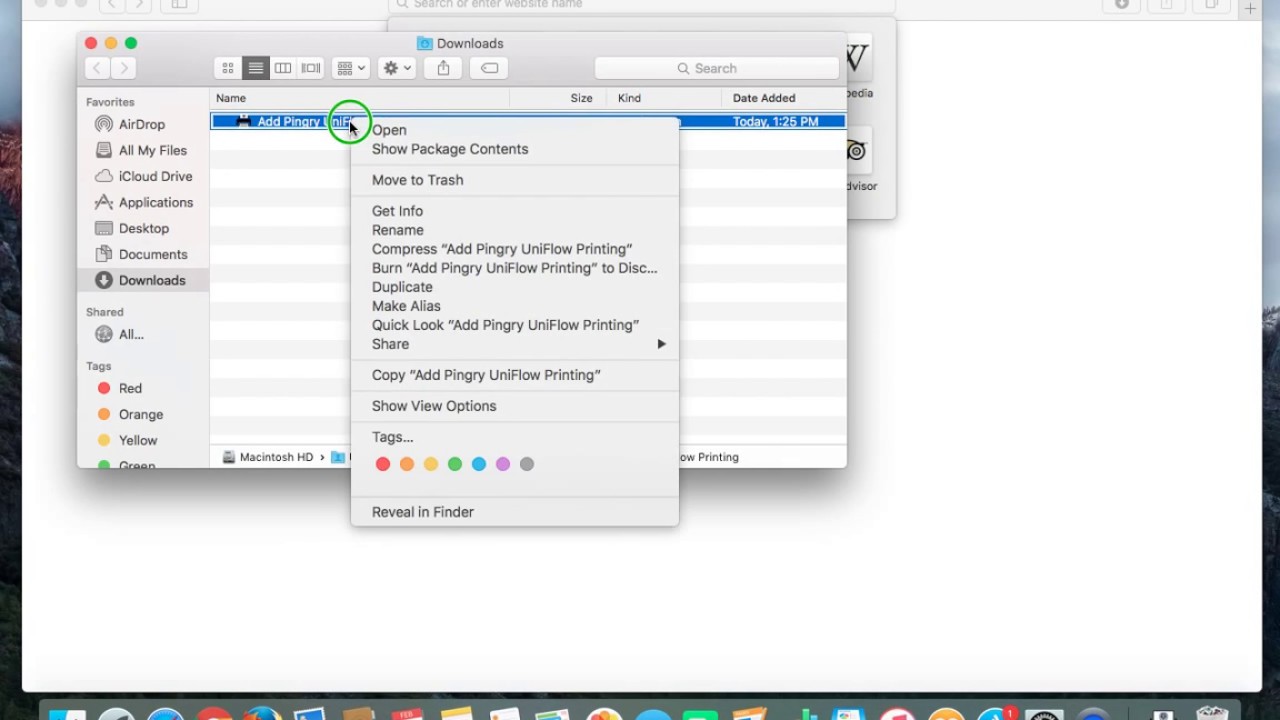This screenshot has height=720, width=1280.
Task: Choose Burn "Add Pingry UniFlow Printing" to Disc
Action: [x=514, y=268]
